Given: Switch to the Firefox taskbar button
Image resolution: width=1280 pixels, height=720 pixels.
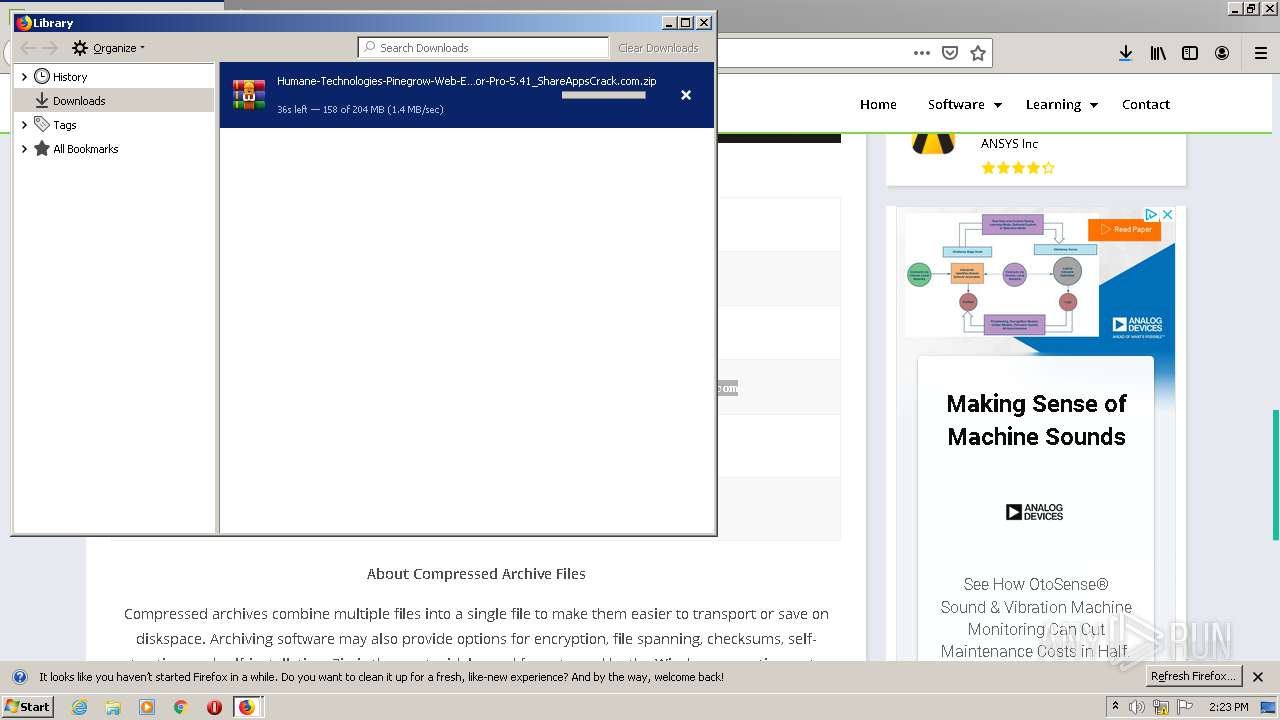Looking at the screenshot, I should tap(246, 707).
